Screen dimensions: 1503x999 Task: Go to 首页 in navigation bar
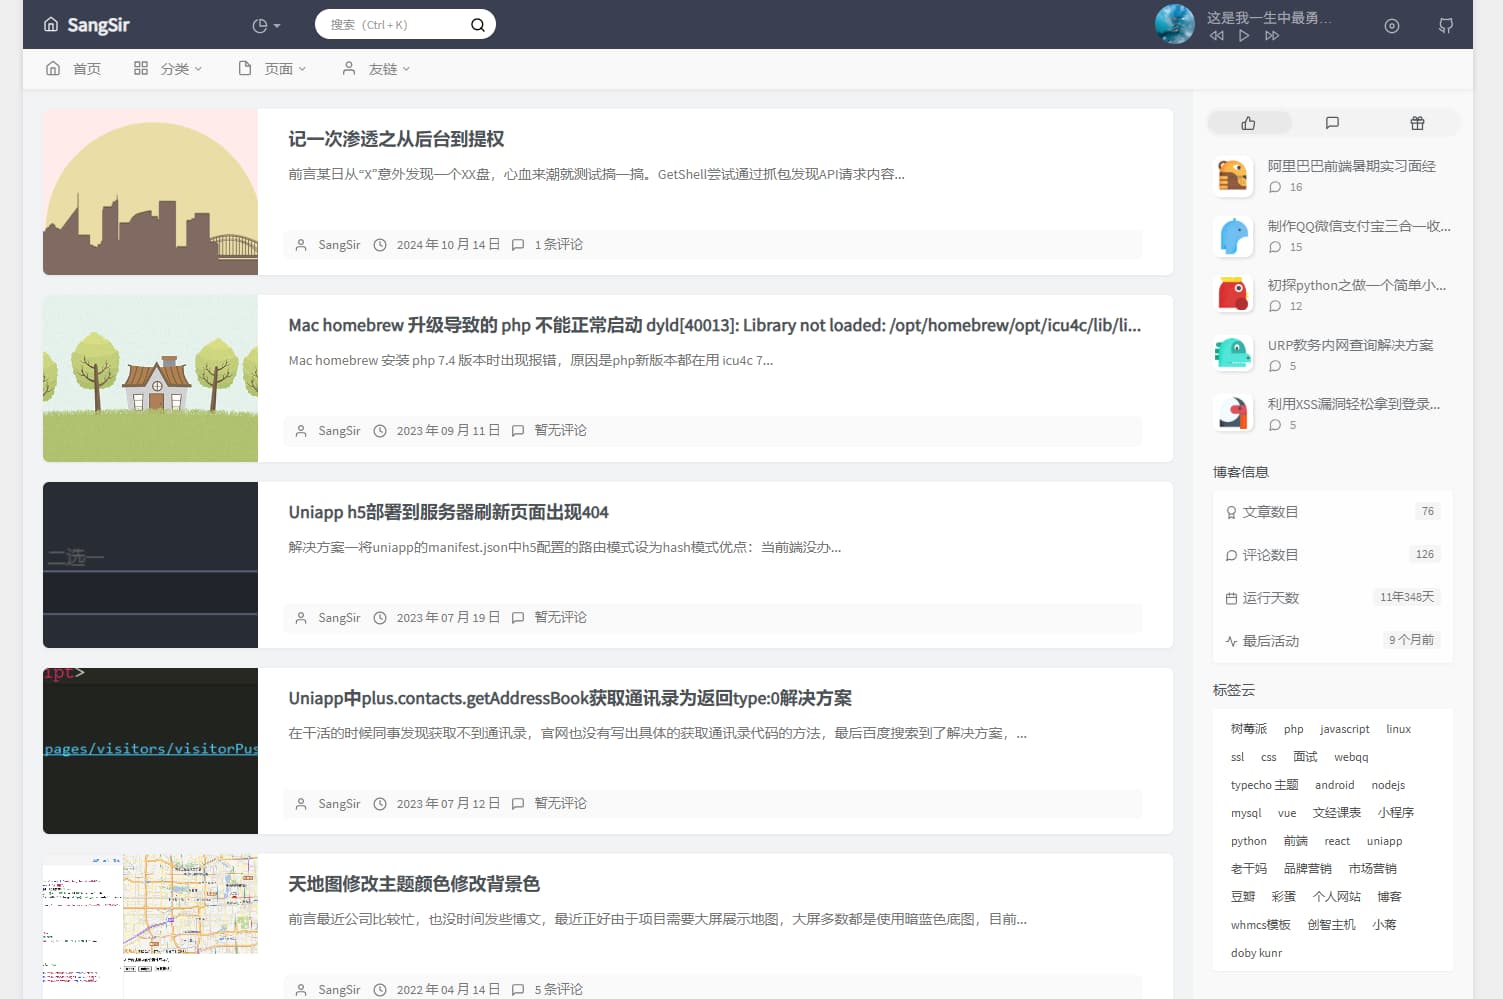[74, 69]
